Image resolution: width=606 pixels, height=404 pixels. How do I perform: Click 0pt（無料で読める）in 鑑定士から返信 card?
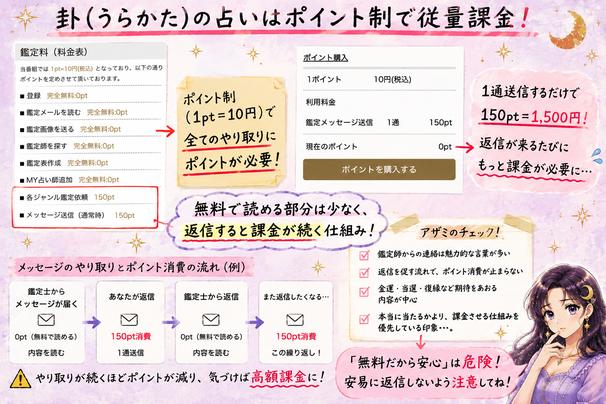tap(212, 337)
